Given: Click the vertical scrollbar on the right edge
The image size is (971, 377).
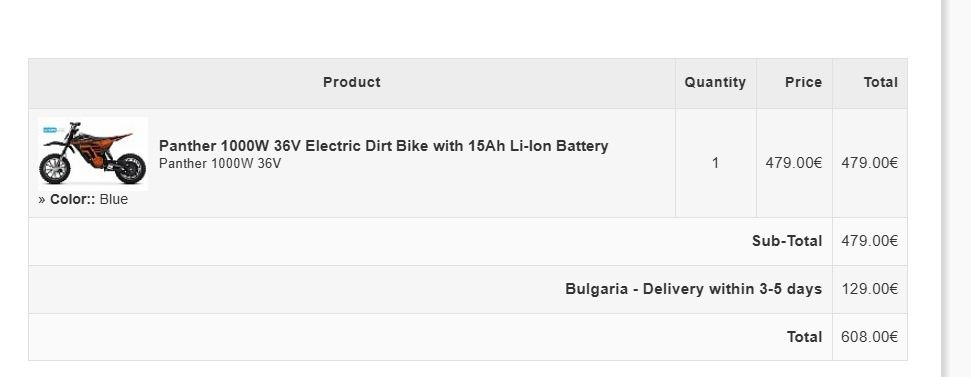Looking at the screenshot, I should [956, 188].
